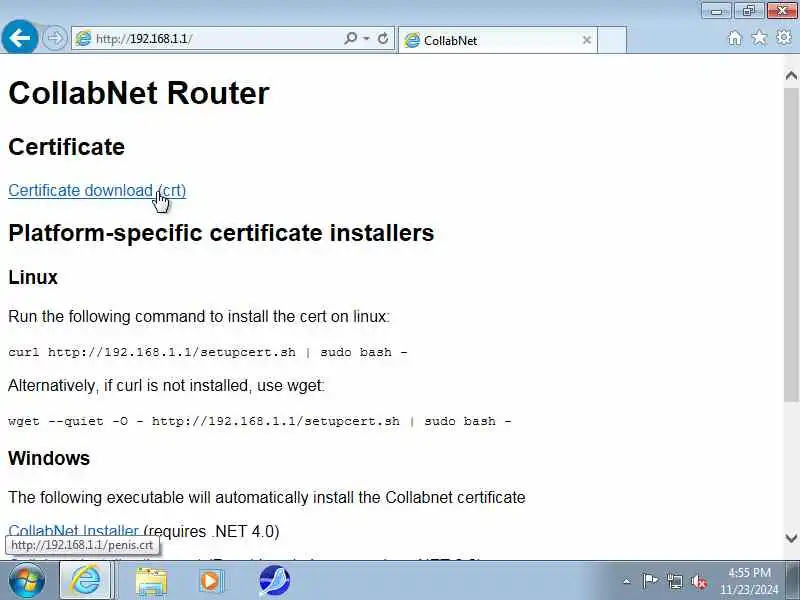Show hidden system tray icons
Image resolution: width=800 pixels, height=600 pixels.
[x=627, y=581]
